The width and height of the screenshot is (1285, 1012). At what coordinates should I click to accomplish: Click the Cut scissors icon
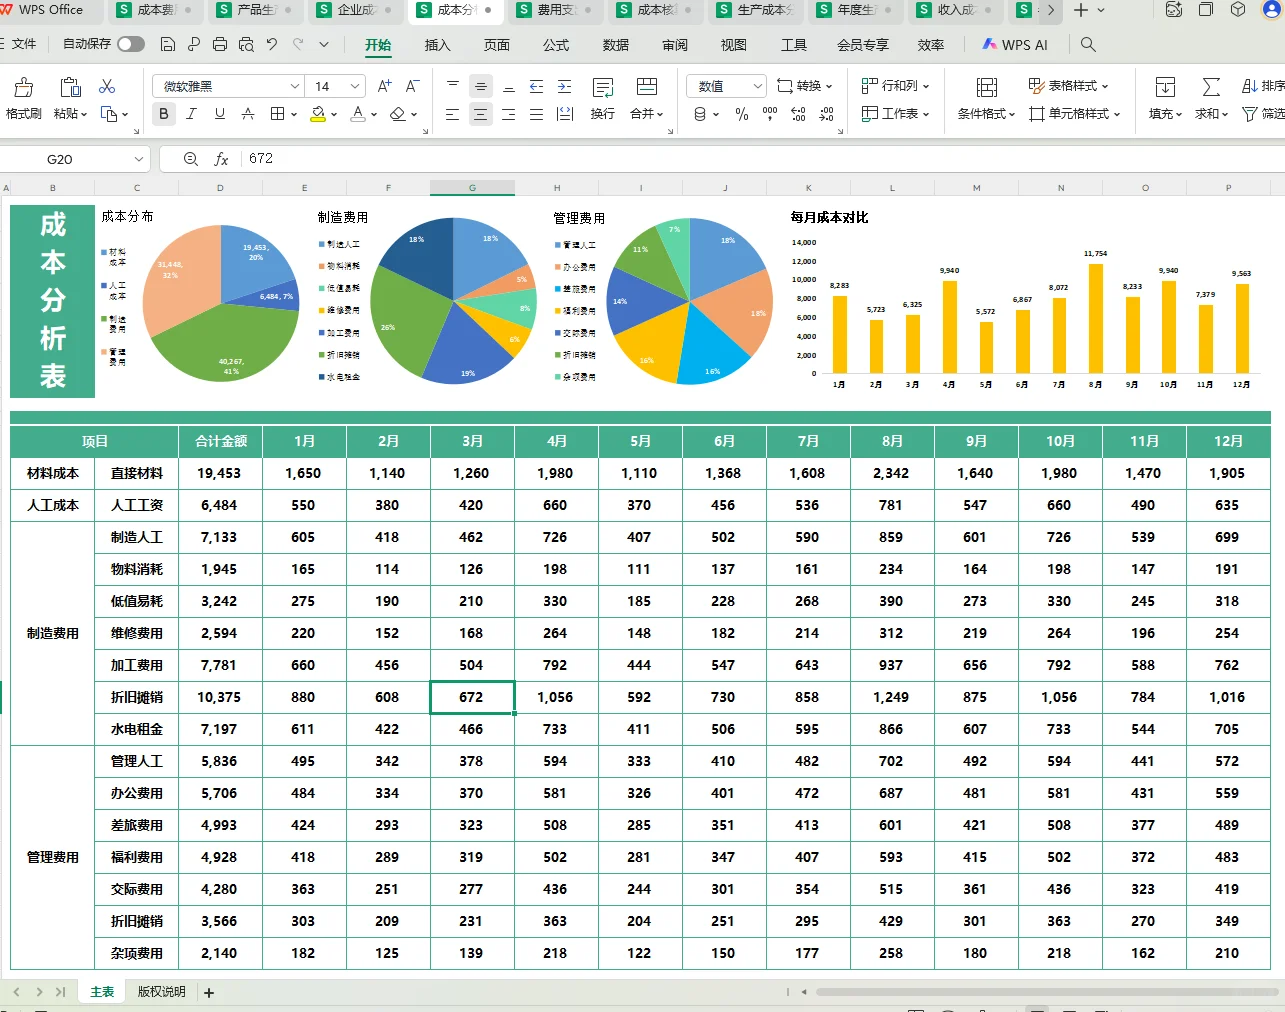pyautogui.click(x=107, y=86)
